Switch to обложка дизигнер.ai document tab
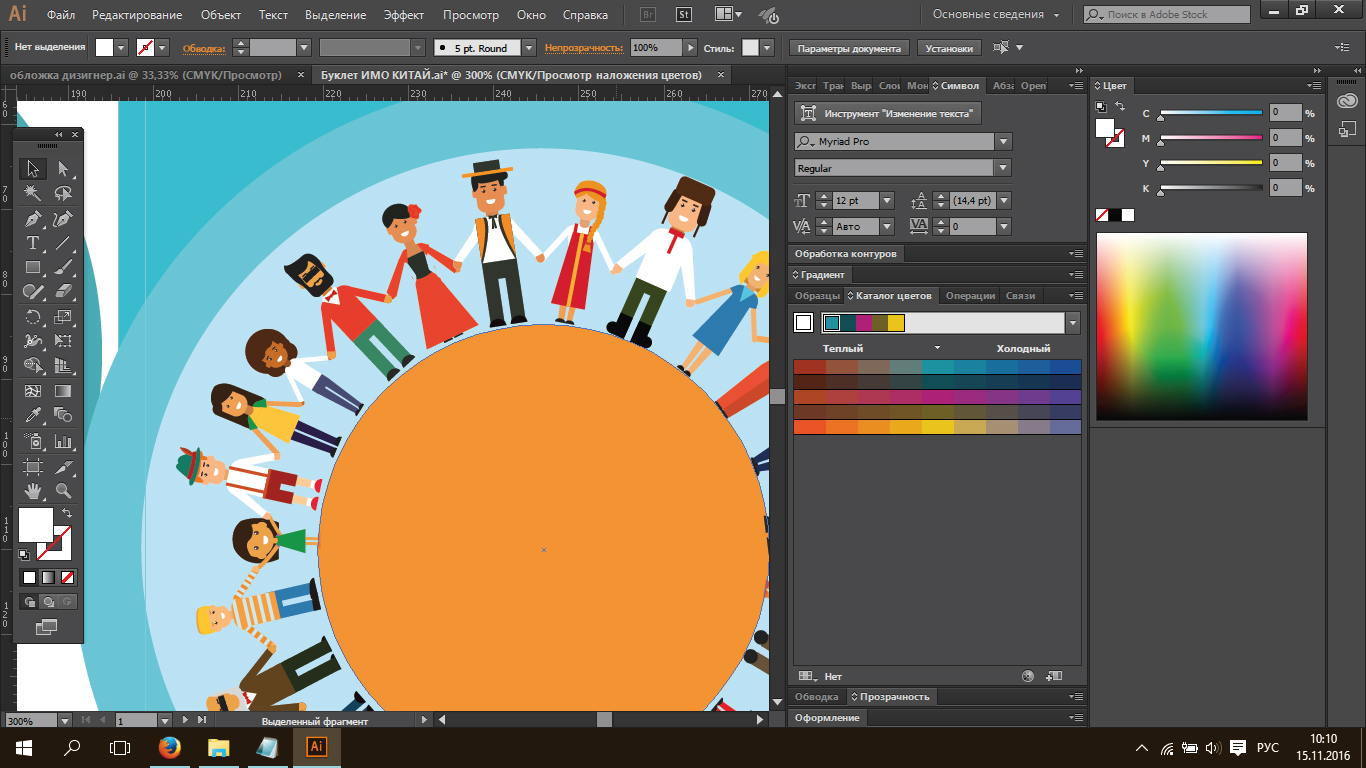The width and height of the screenshot is (1366, 768). [x=144, y=75]
